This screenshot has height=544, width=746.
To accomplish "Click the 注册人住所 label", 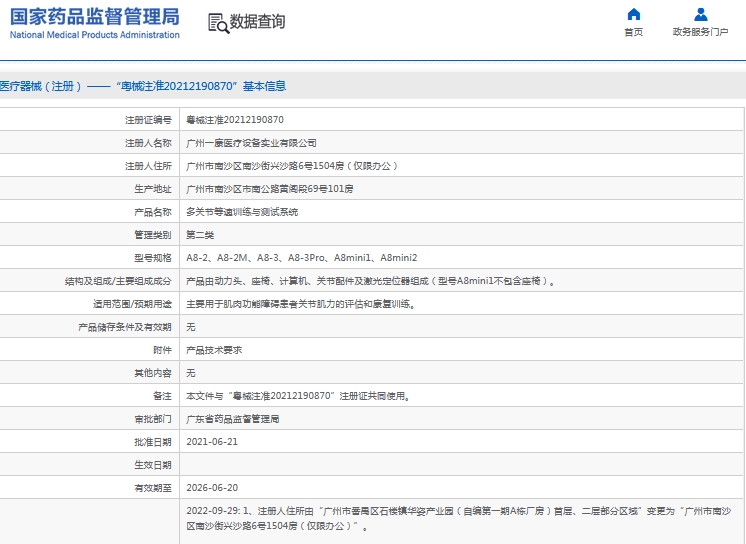I will click(x=148, y=166).
